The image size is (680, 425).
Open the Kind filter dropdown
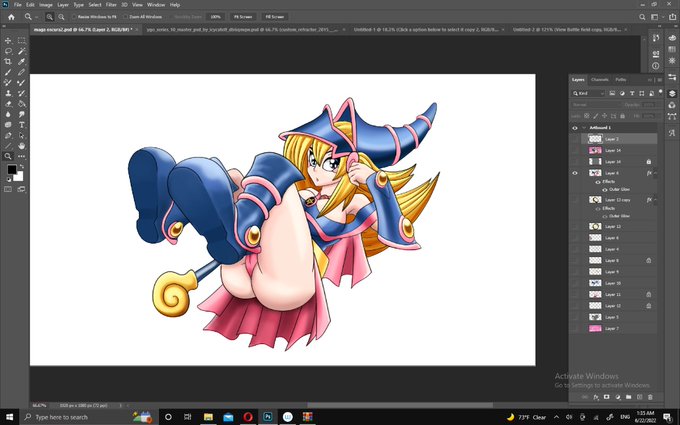click(x=588, y=93)
